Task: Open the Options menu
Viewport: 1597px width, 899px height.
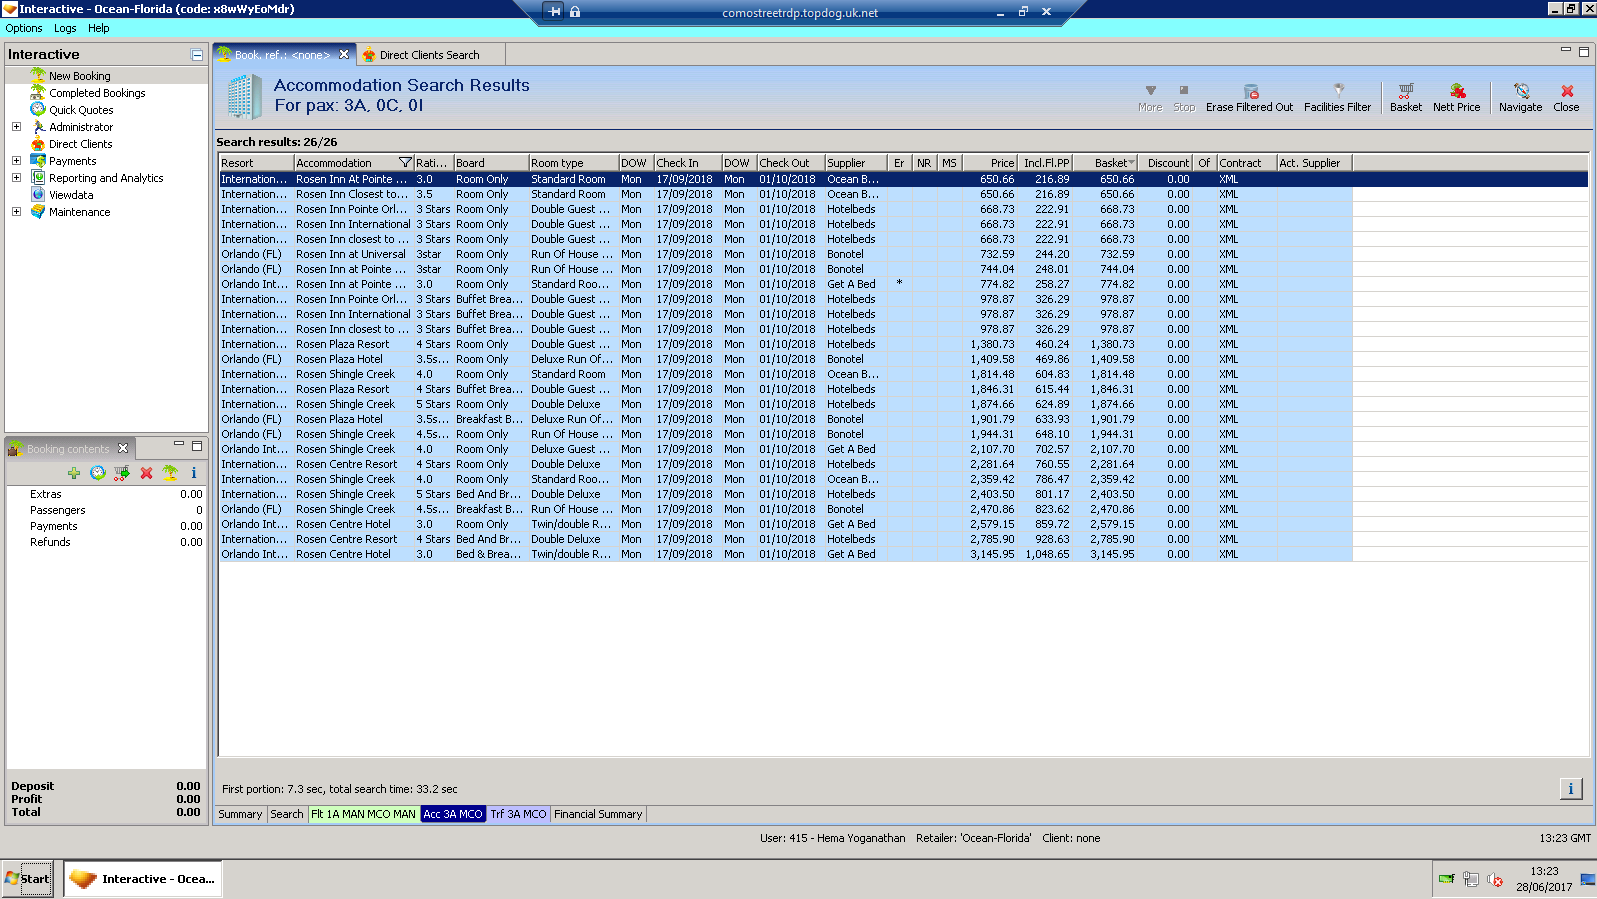Action: 24,29
